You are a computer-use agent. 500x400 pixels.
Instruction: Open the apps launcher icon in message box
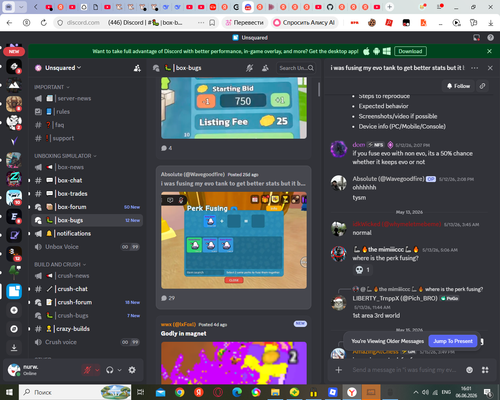point(485,370)
